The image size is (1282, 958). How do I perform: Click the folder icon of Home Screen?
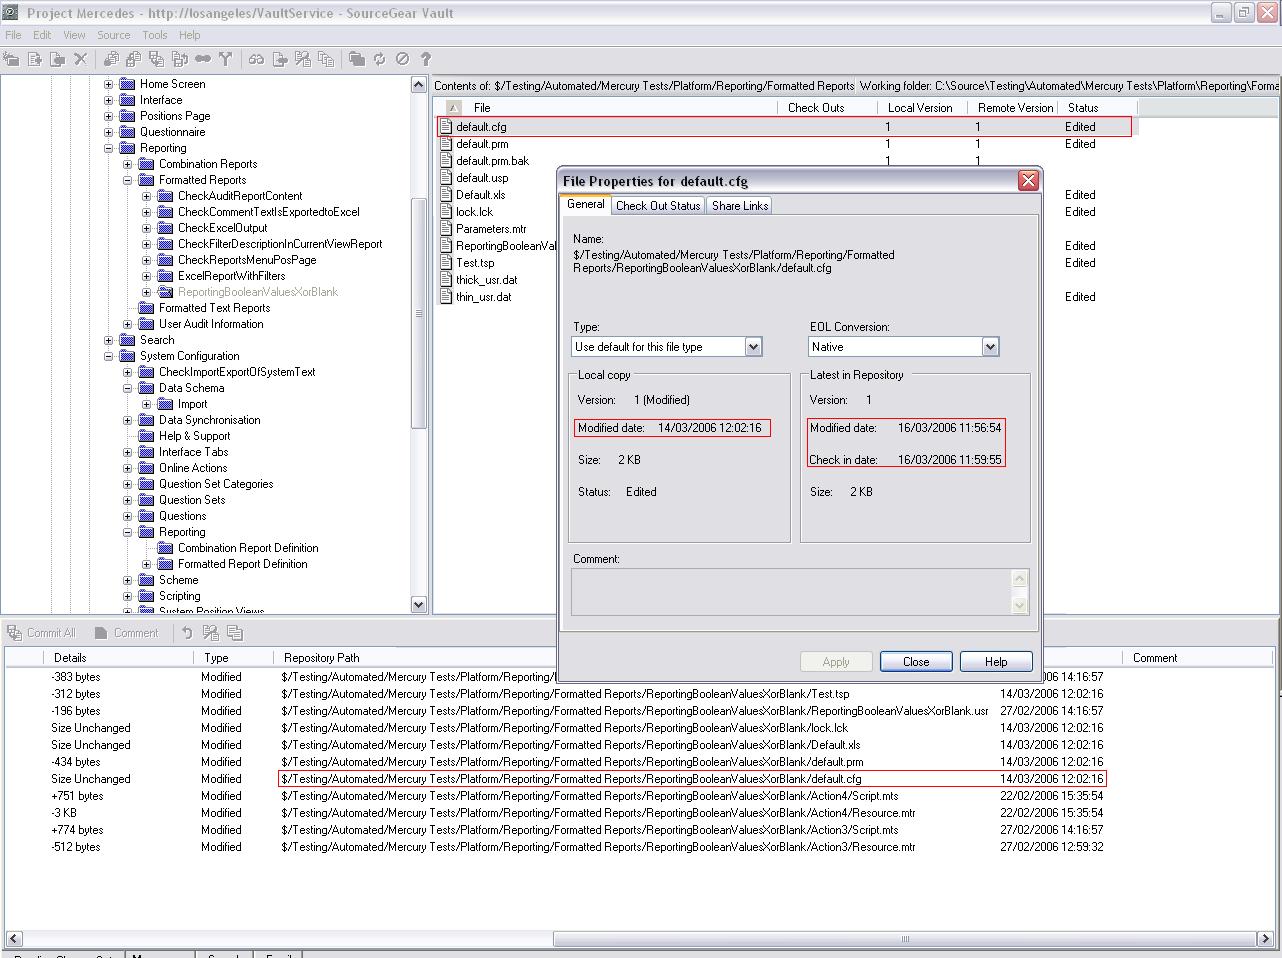tap(127, 84)
